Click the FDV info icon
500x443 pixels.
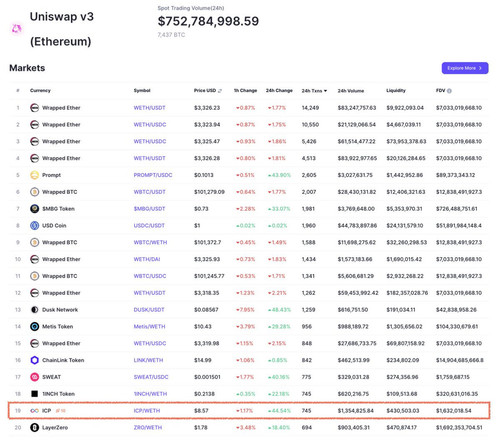click(449, 91)
